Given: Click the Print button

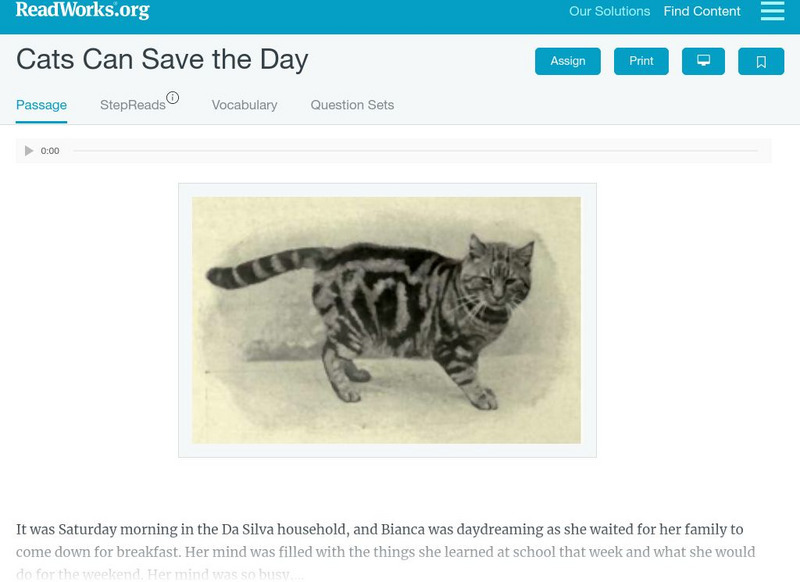Looking at the screenshot, I should click(x=641, y=61).
